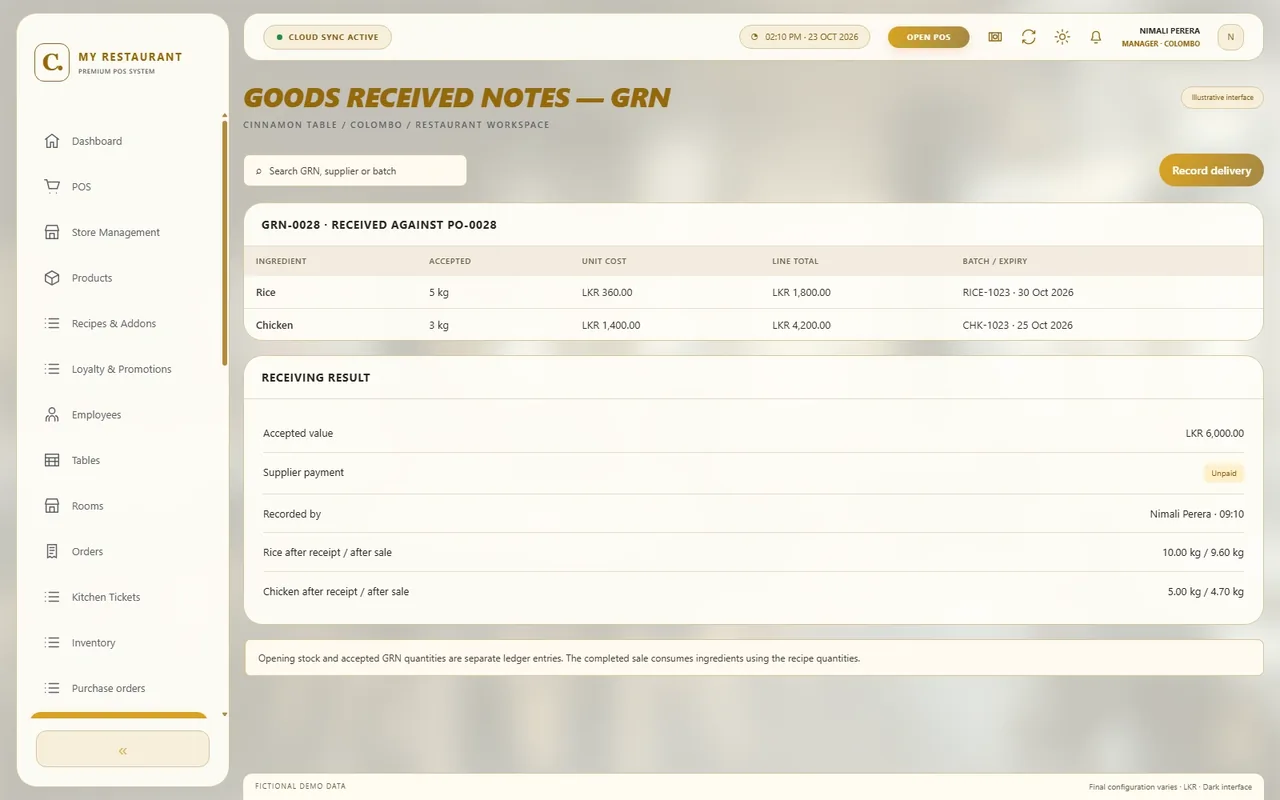This screenshot has width=1280, height=800.
Task: Collapse the sidebar with double chevron
Action: point(123,749)
